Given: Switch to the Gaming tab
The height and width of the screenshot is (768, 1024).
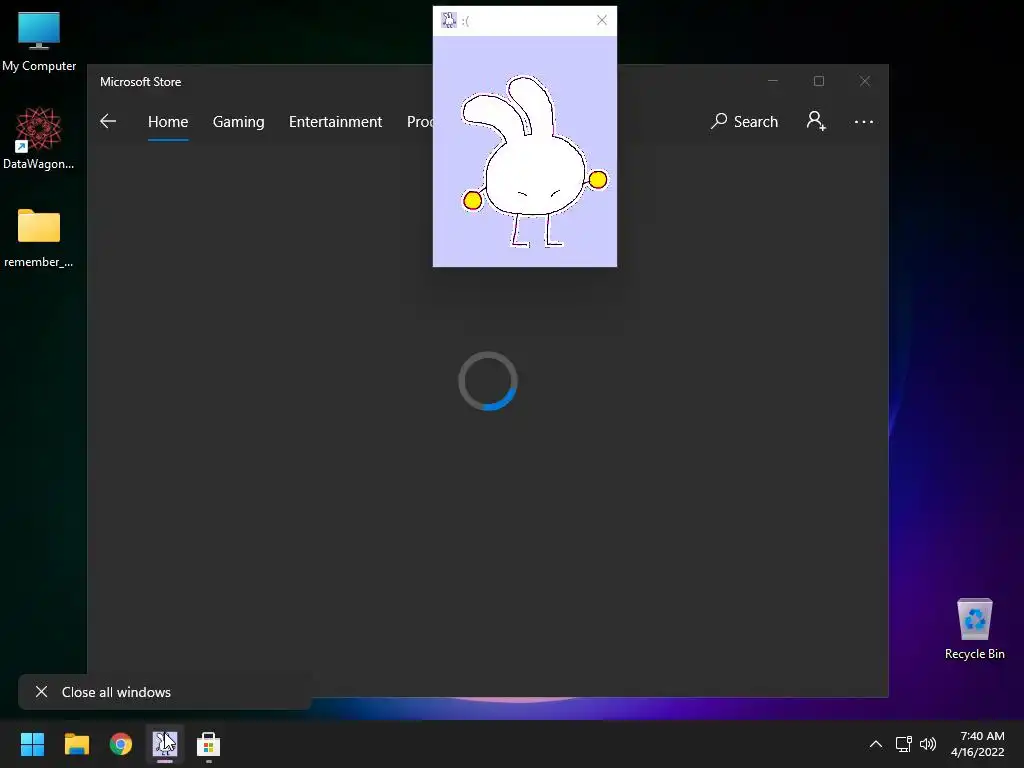Looking at the screenshot, I should coord(238,121).
